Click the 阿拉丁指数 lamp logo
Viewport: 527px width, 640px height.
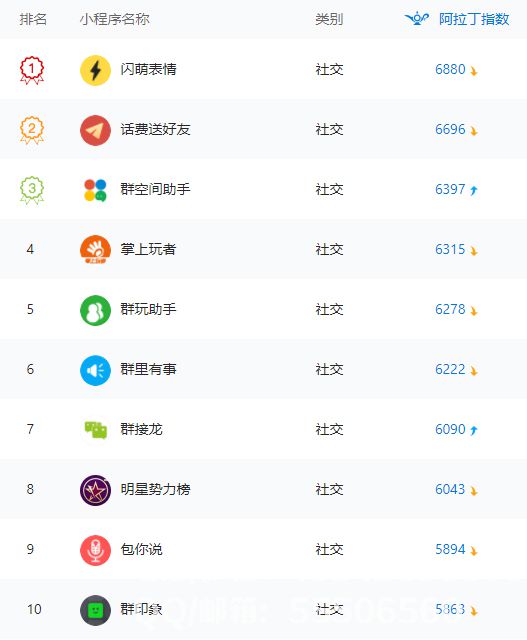click(x=417, y=19)
